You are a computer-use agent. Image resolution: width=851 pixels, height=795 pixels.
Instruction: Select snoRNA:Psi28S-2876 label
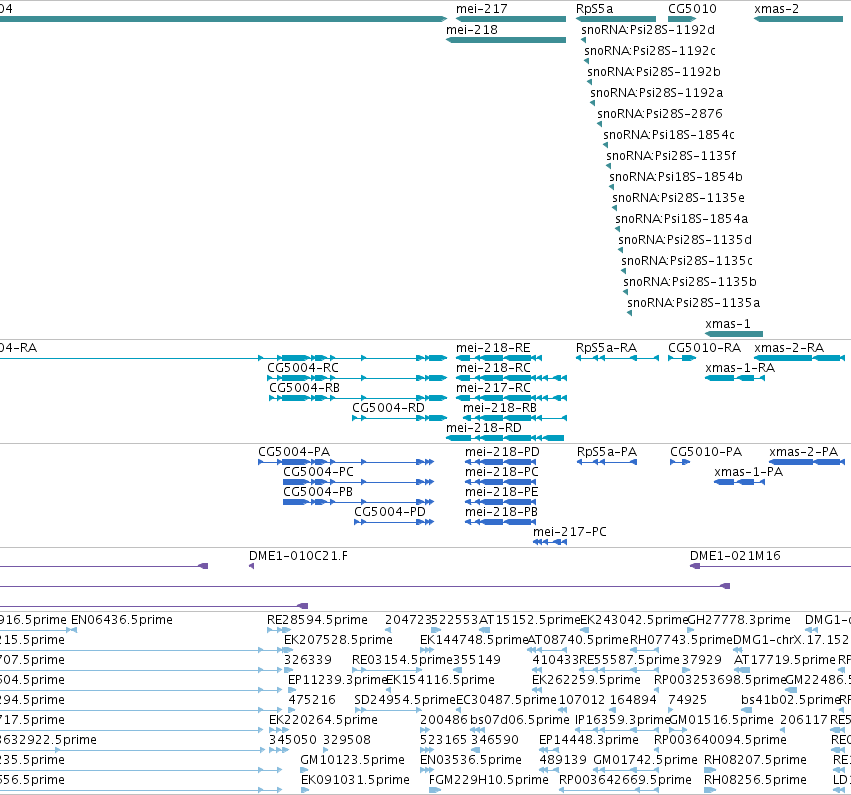660,114
